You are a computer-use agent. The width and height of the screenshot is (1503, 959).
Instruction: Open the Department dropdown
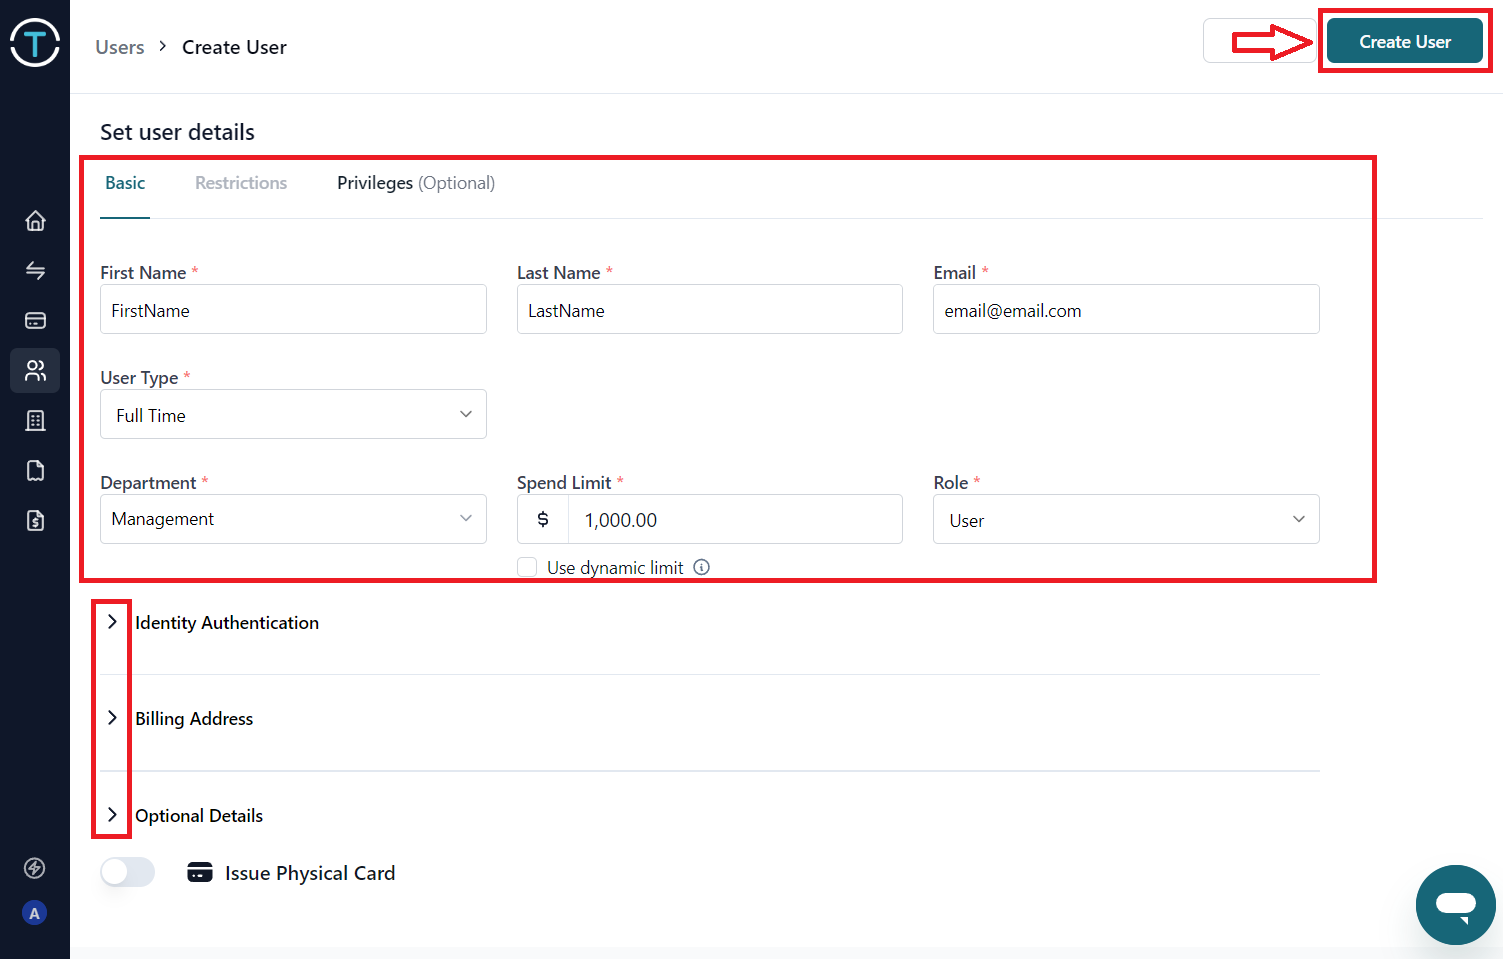(x=293, y=519)
